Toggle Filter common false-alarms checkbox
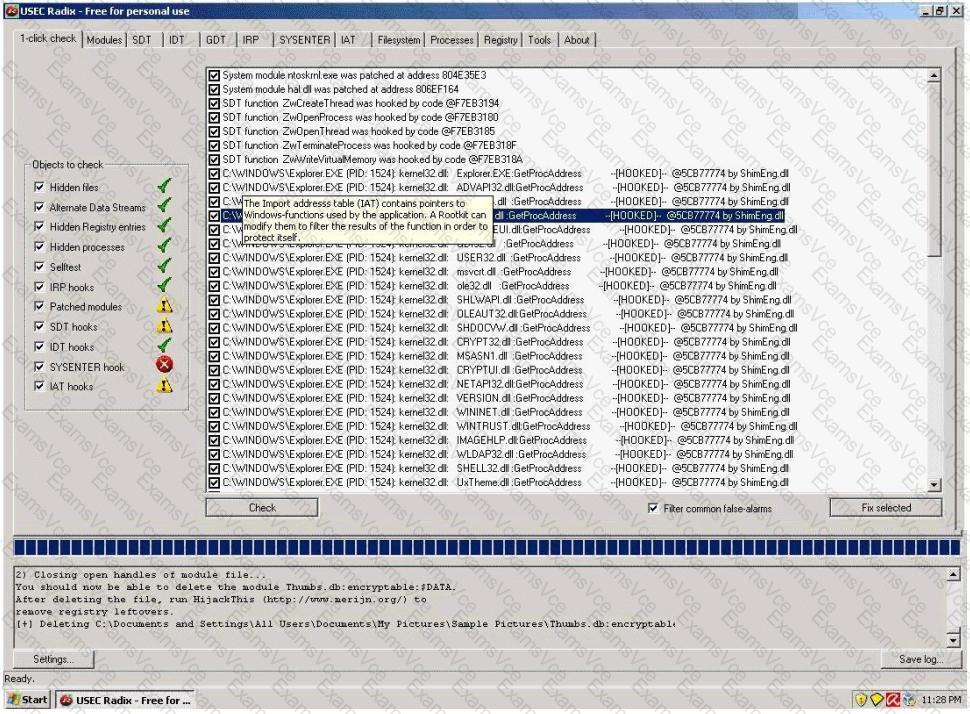970x714 pixels. tap(654, 508)
